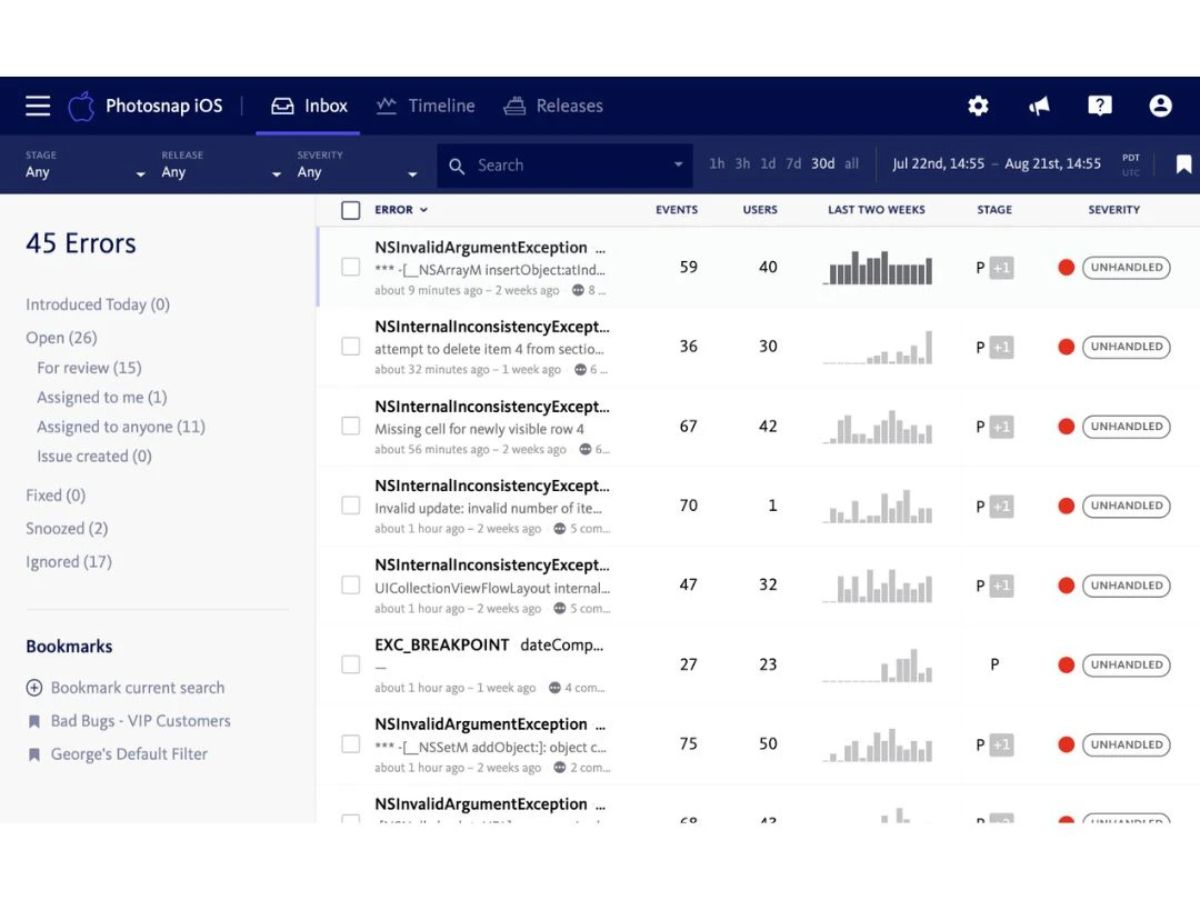This screenshot has height=900, width=1200.
Task: Click the magnifier icon in search box
Action: click(x=457, y=166)
